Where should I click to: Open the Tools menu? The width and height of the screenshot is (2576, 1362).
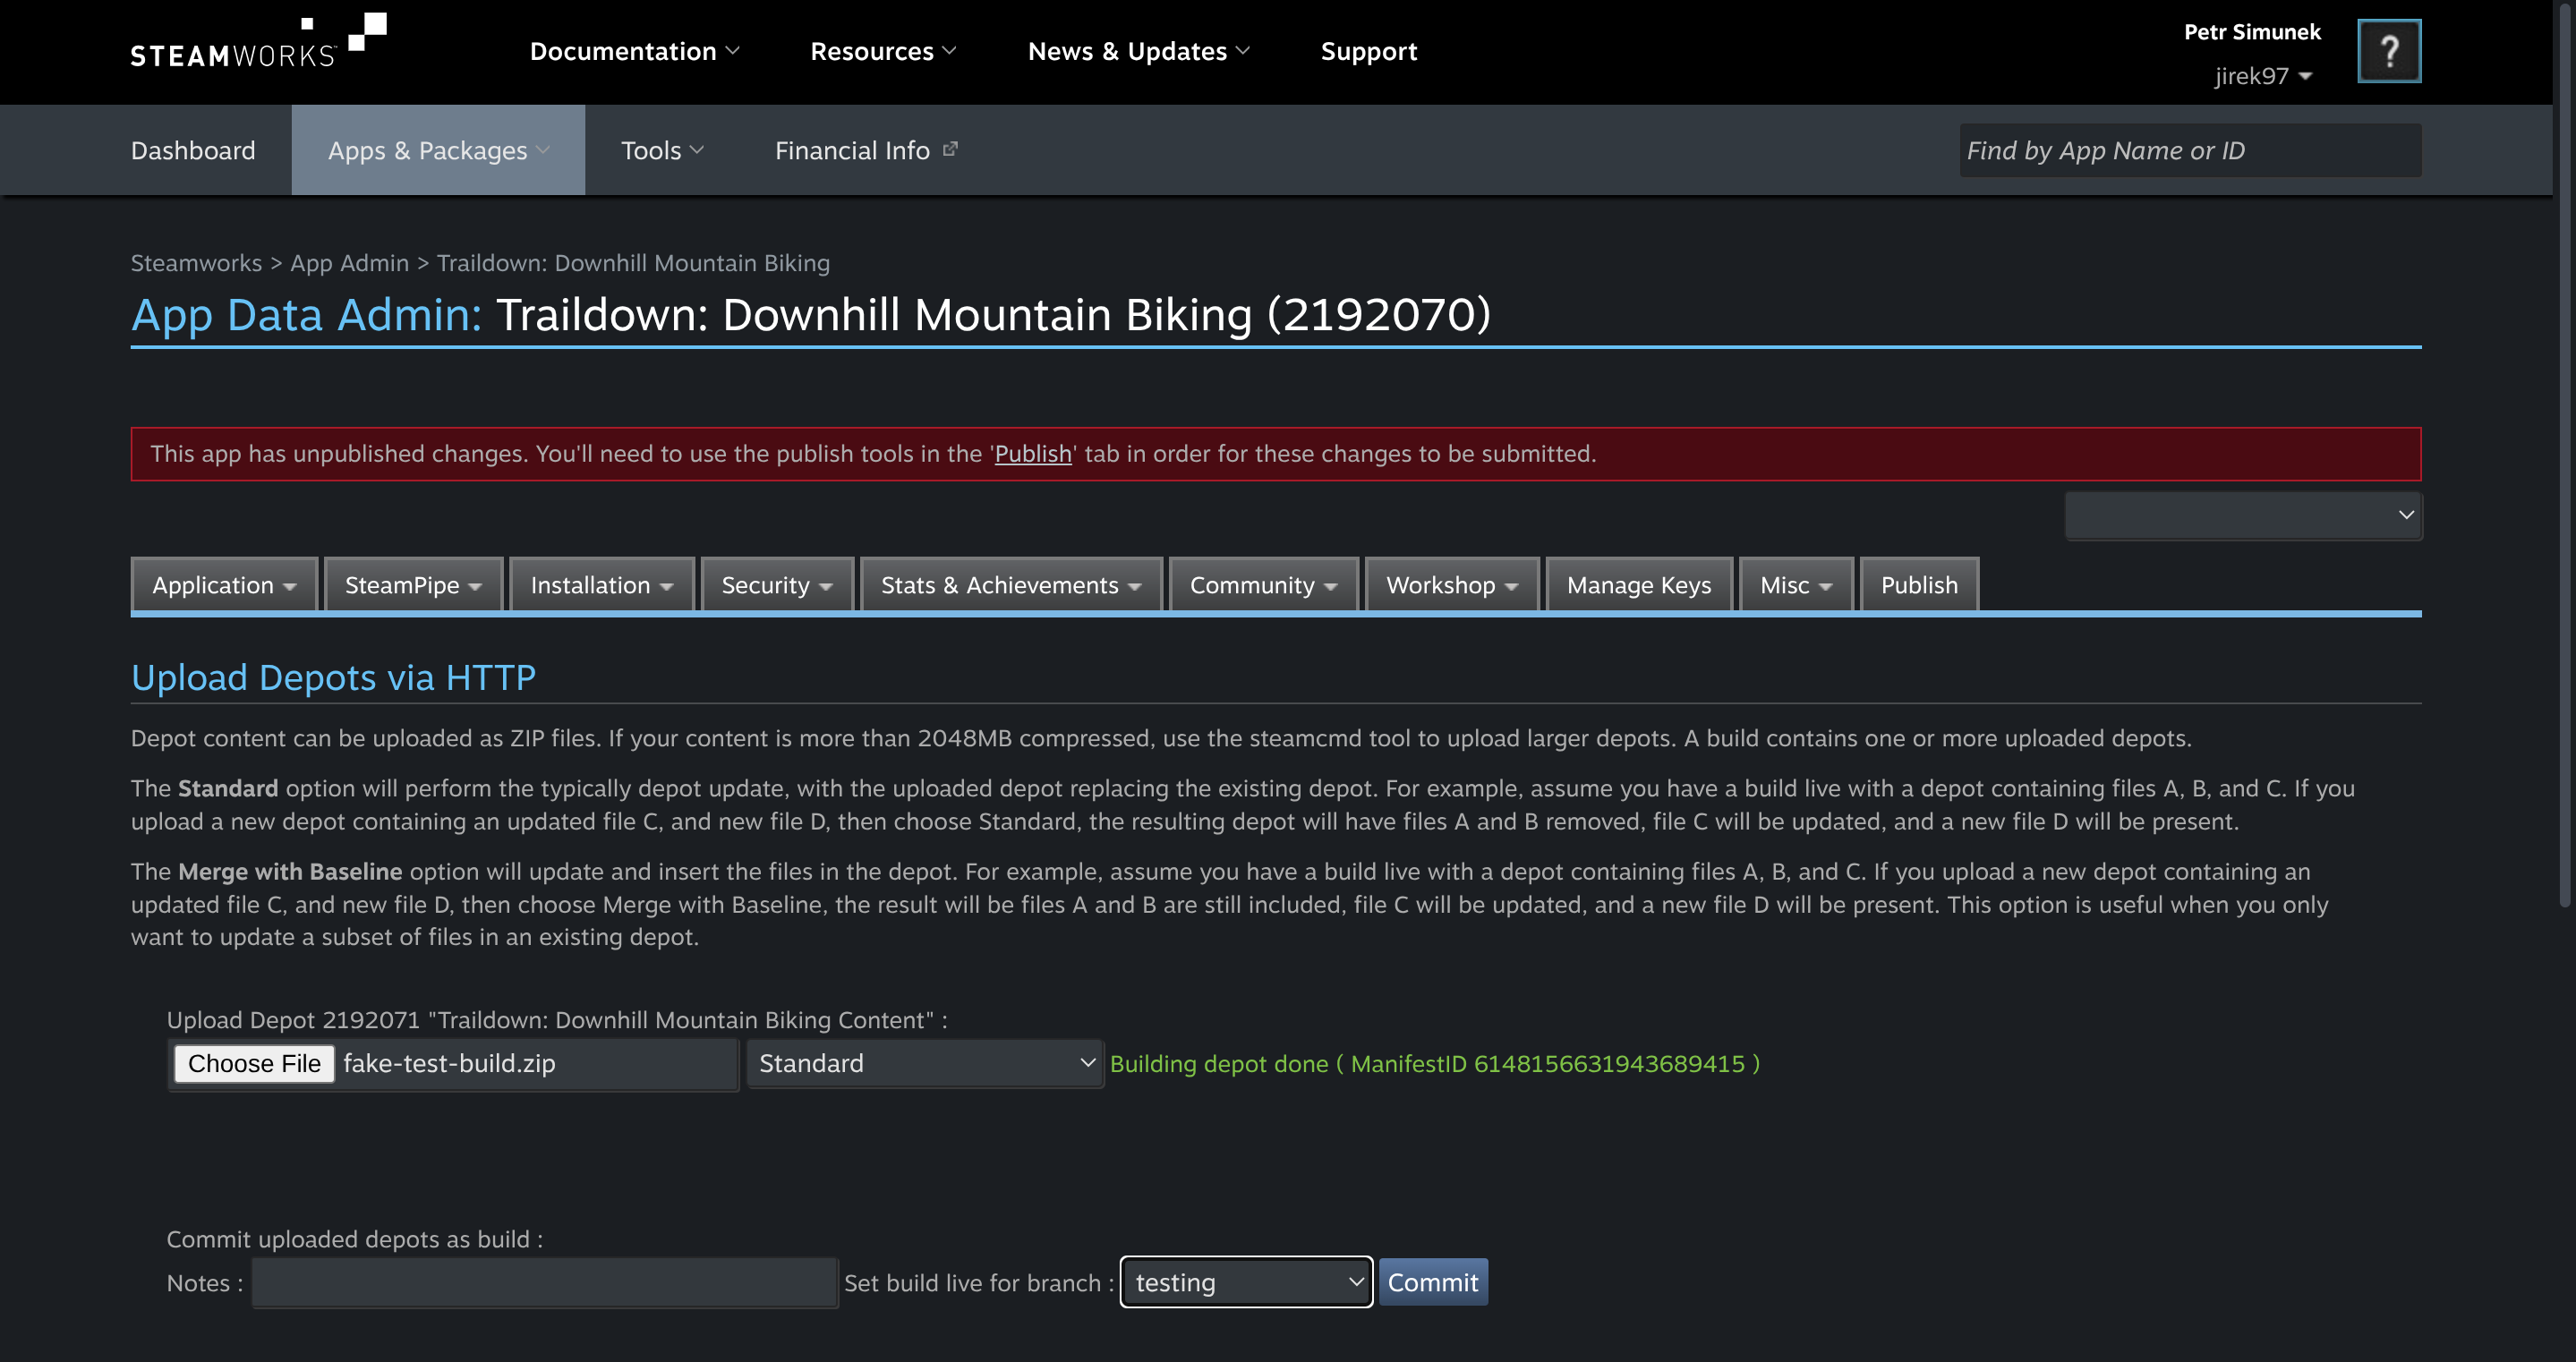click(662, 150)
